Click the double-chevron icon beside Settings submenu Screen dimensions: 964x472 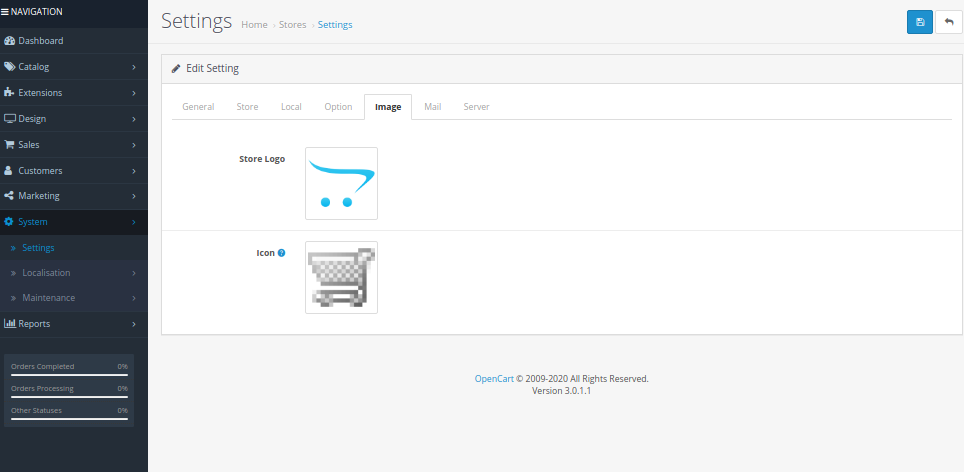pos(14,248)
